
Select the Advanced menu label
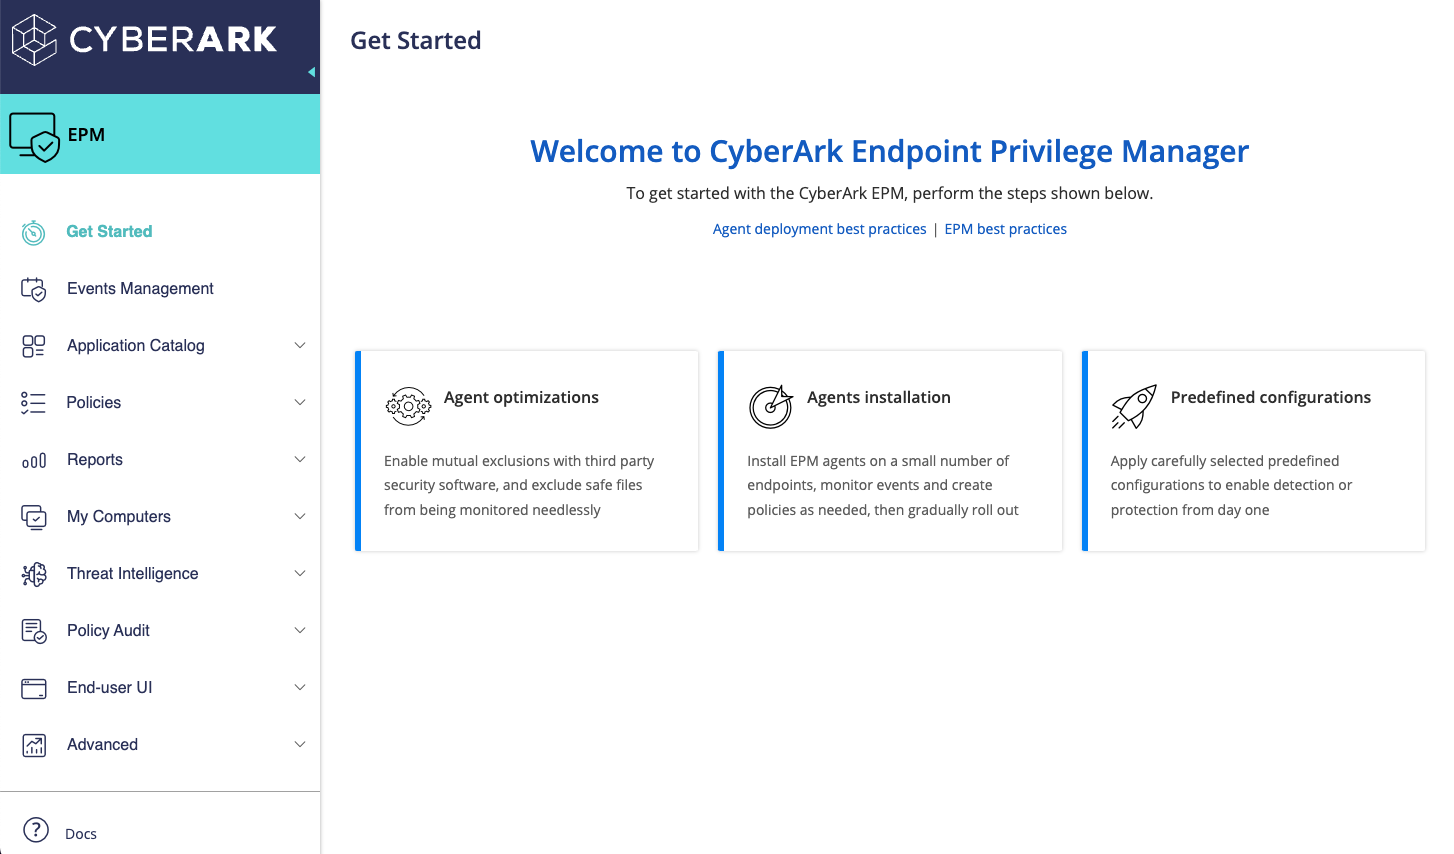[102, 744]
